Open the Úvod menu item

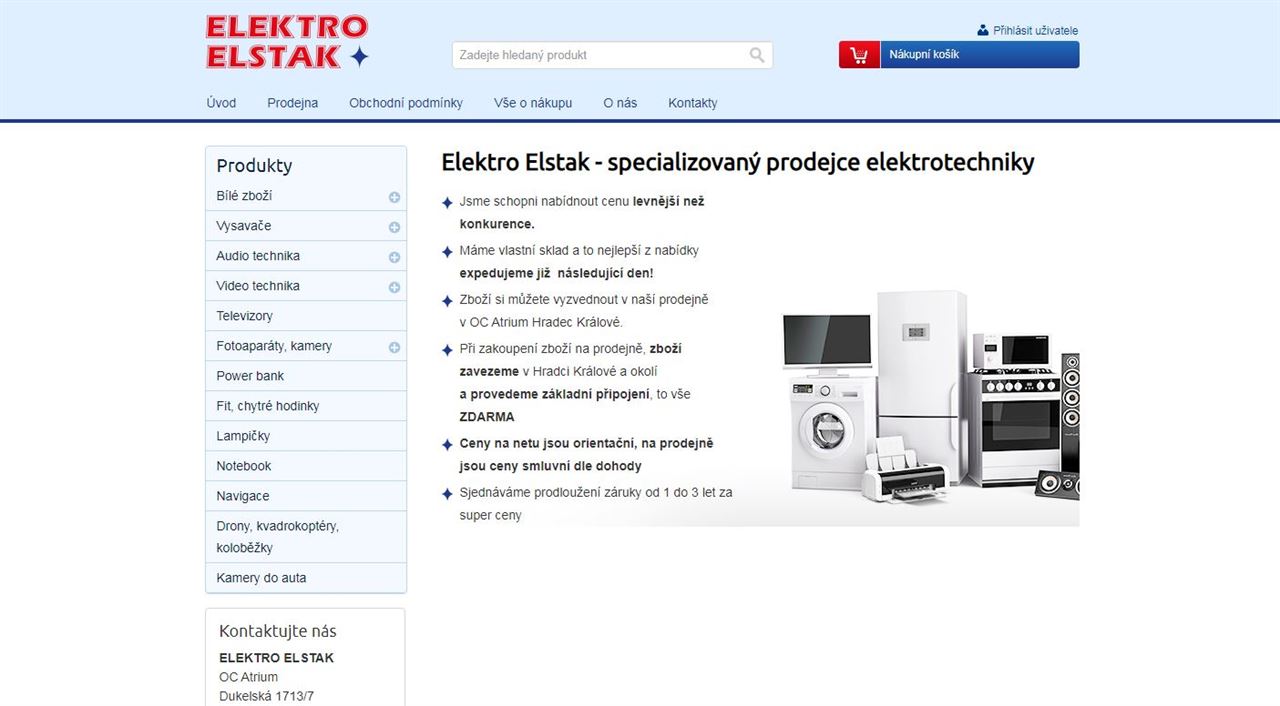pos(221,103)
